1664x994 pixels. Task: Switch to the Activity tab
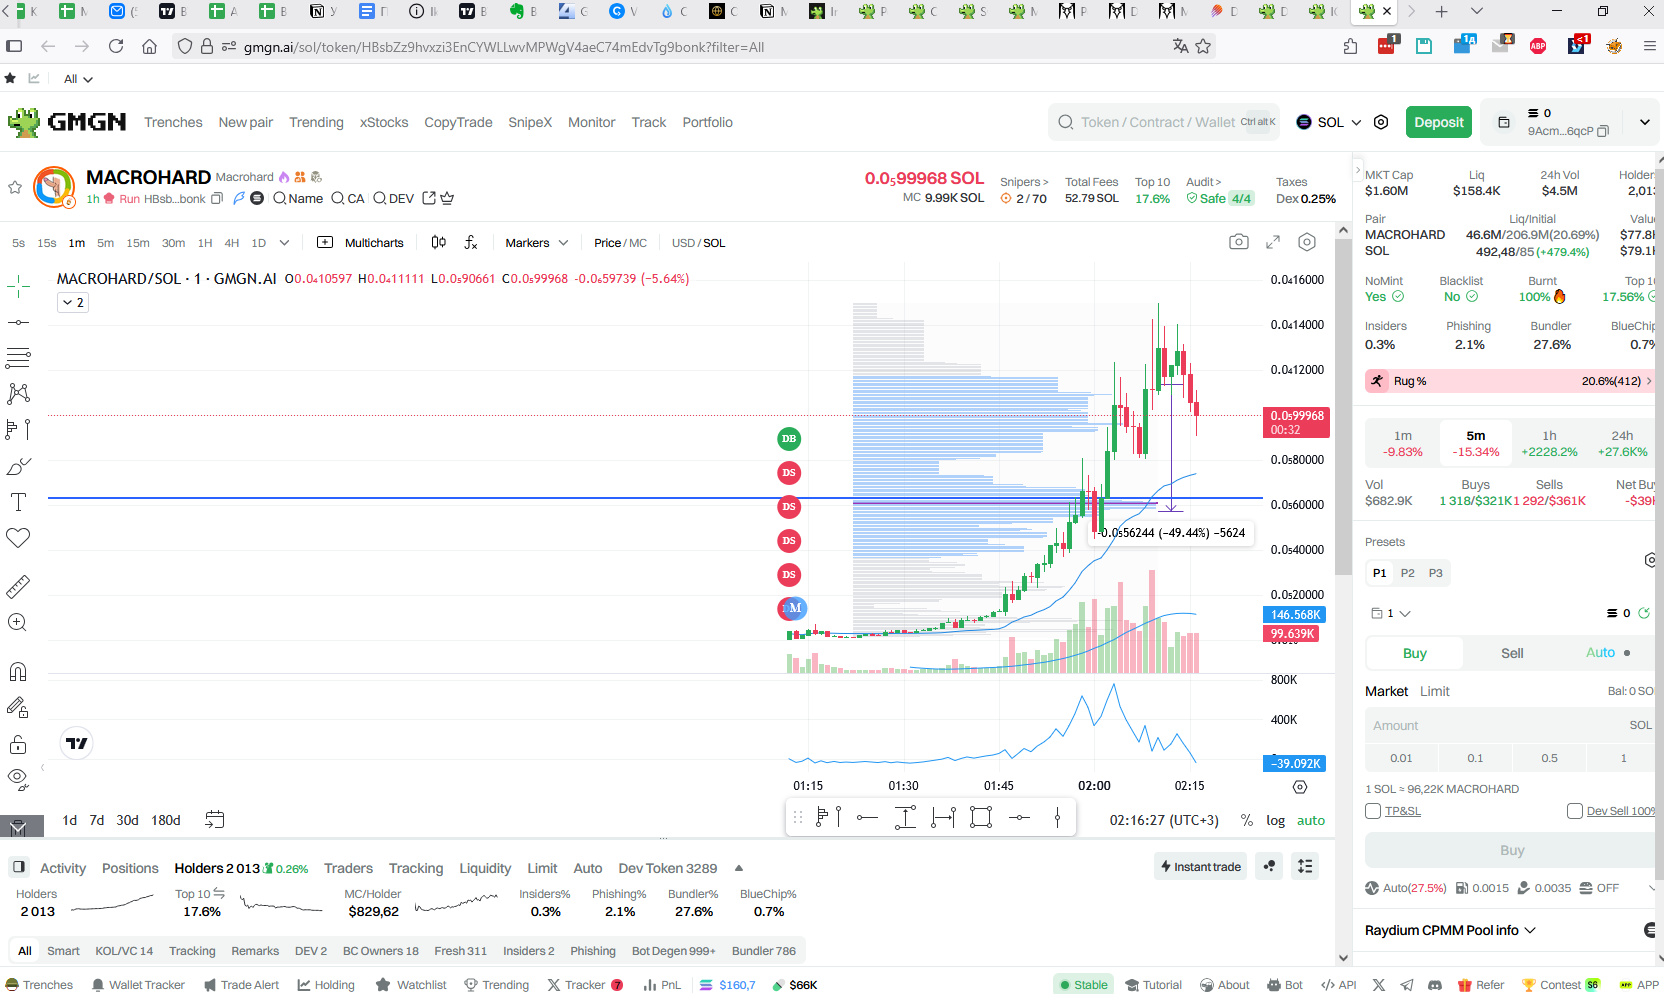(x=63, y=868)
